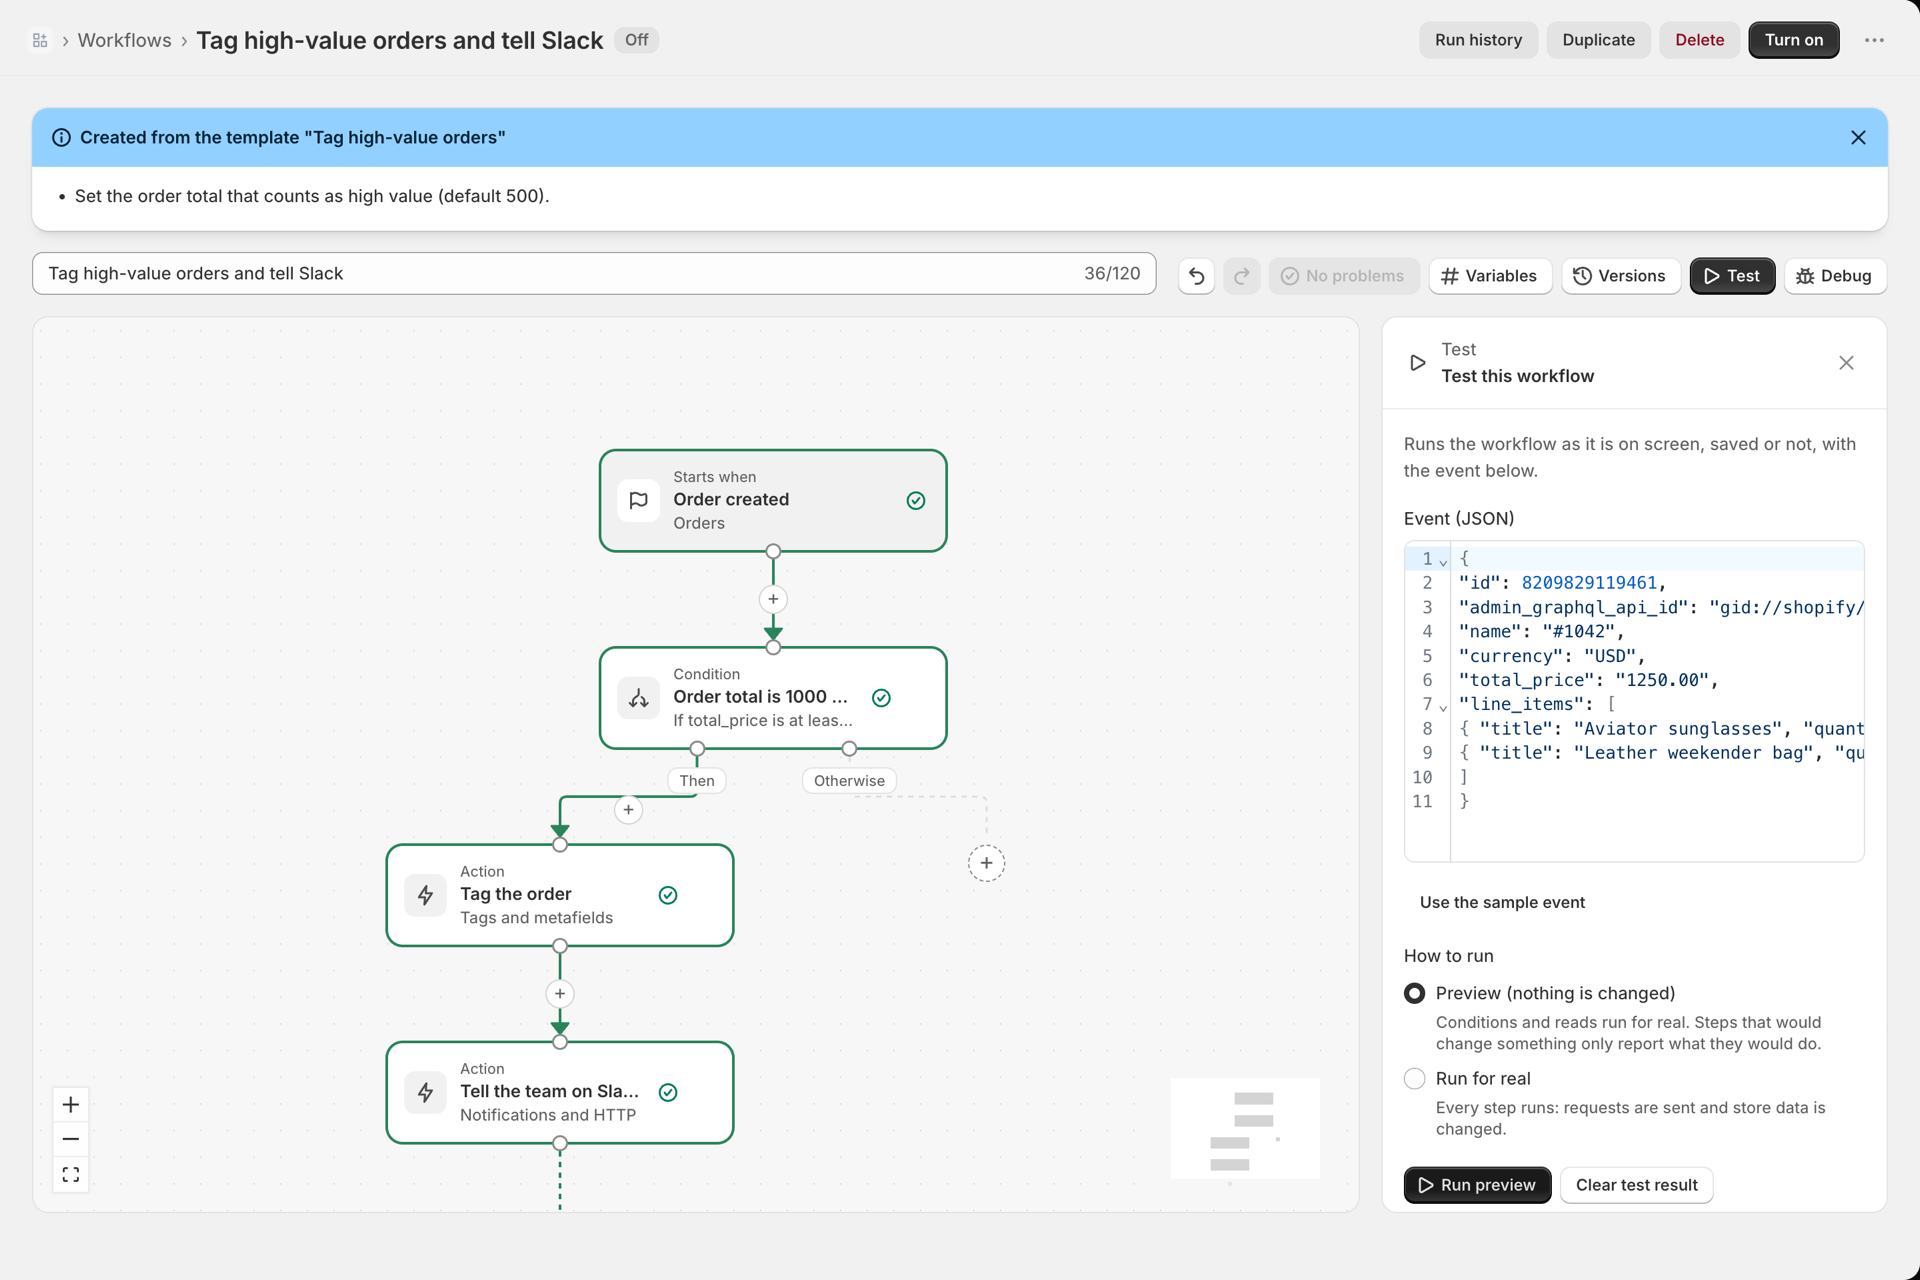Open the Versions panel

click(x=1619, y=276)
